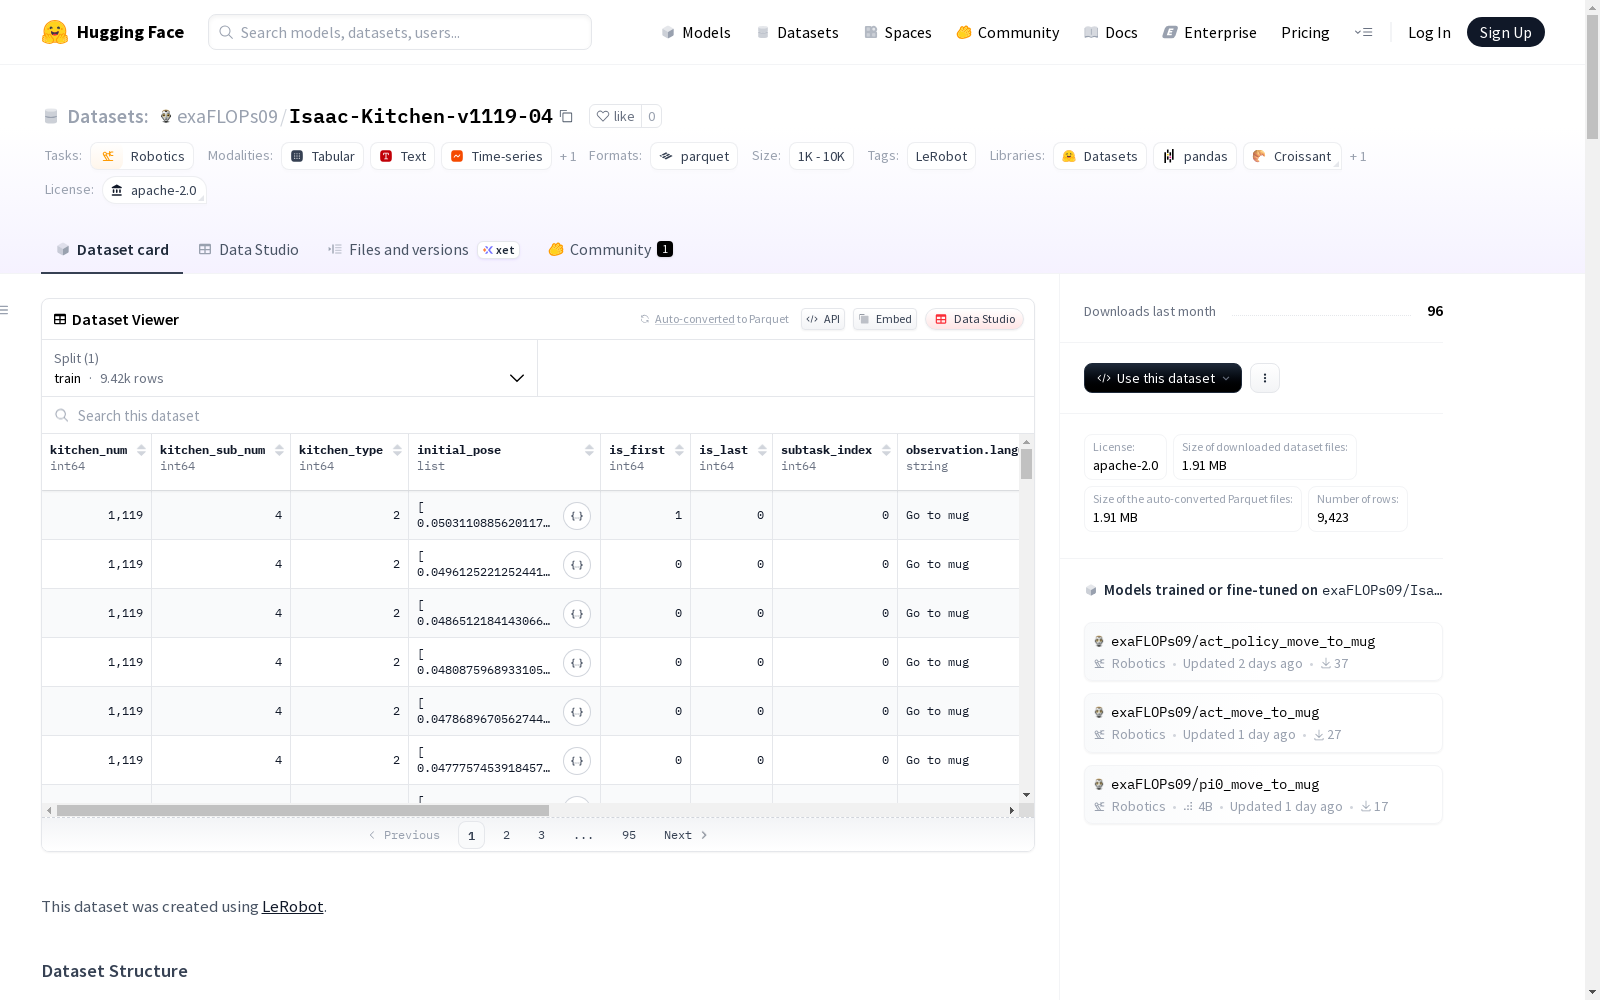Image resolution: width=1600 pixels, height=1000 pixels.
Task: Sort by kitchen_sub_num column arrows
Action: click(x=279, y=450)
